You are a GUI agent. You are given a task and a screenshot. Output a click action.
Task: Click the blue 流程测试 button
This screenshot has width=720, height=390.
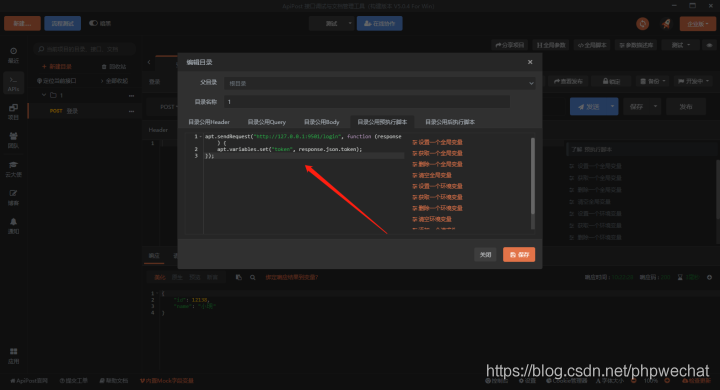pos(62,23)
